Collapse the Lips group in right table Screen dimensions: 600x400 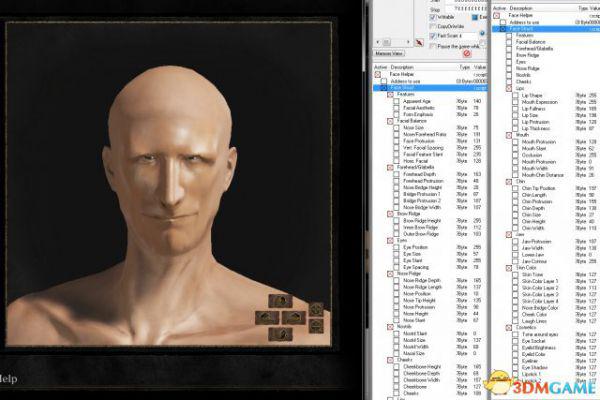(x=509, y=88)
